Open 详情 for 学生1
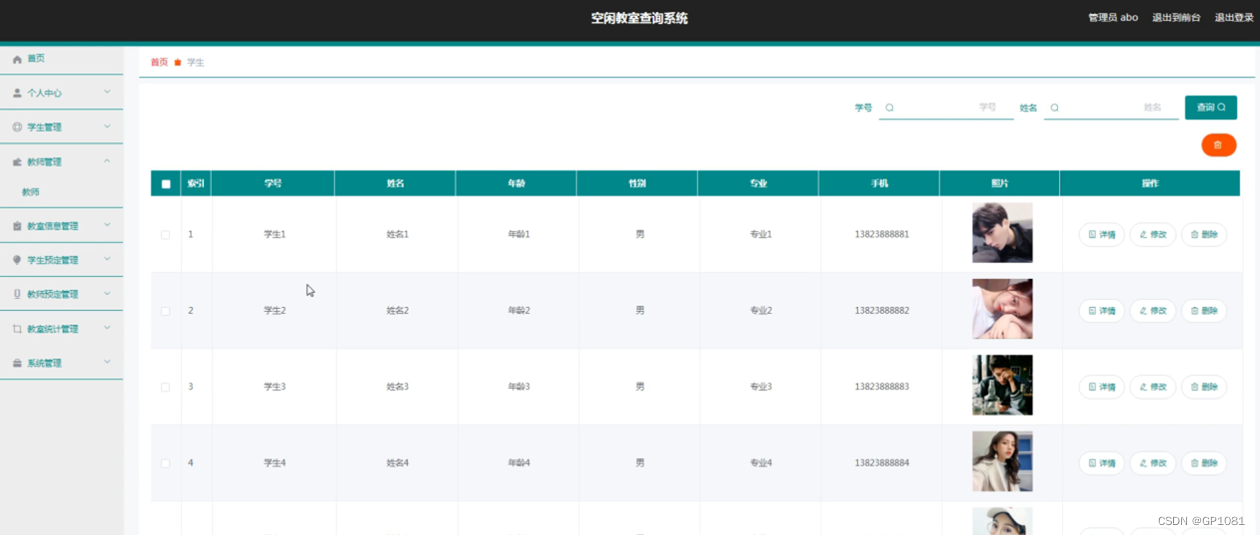Screen dimensions: 1260x535 1102,235
